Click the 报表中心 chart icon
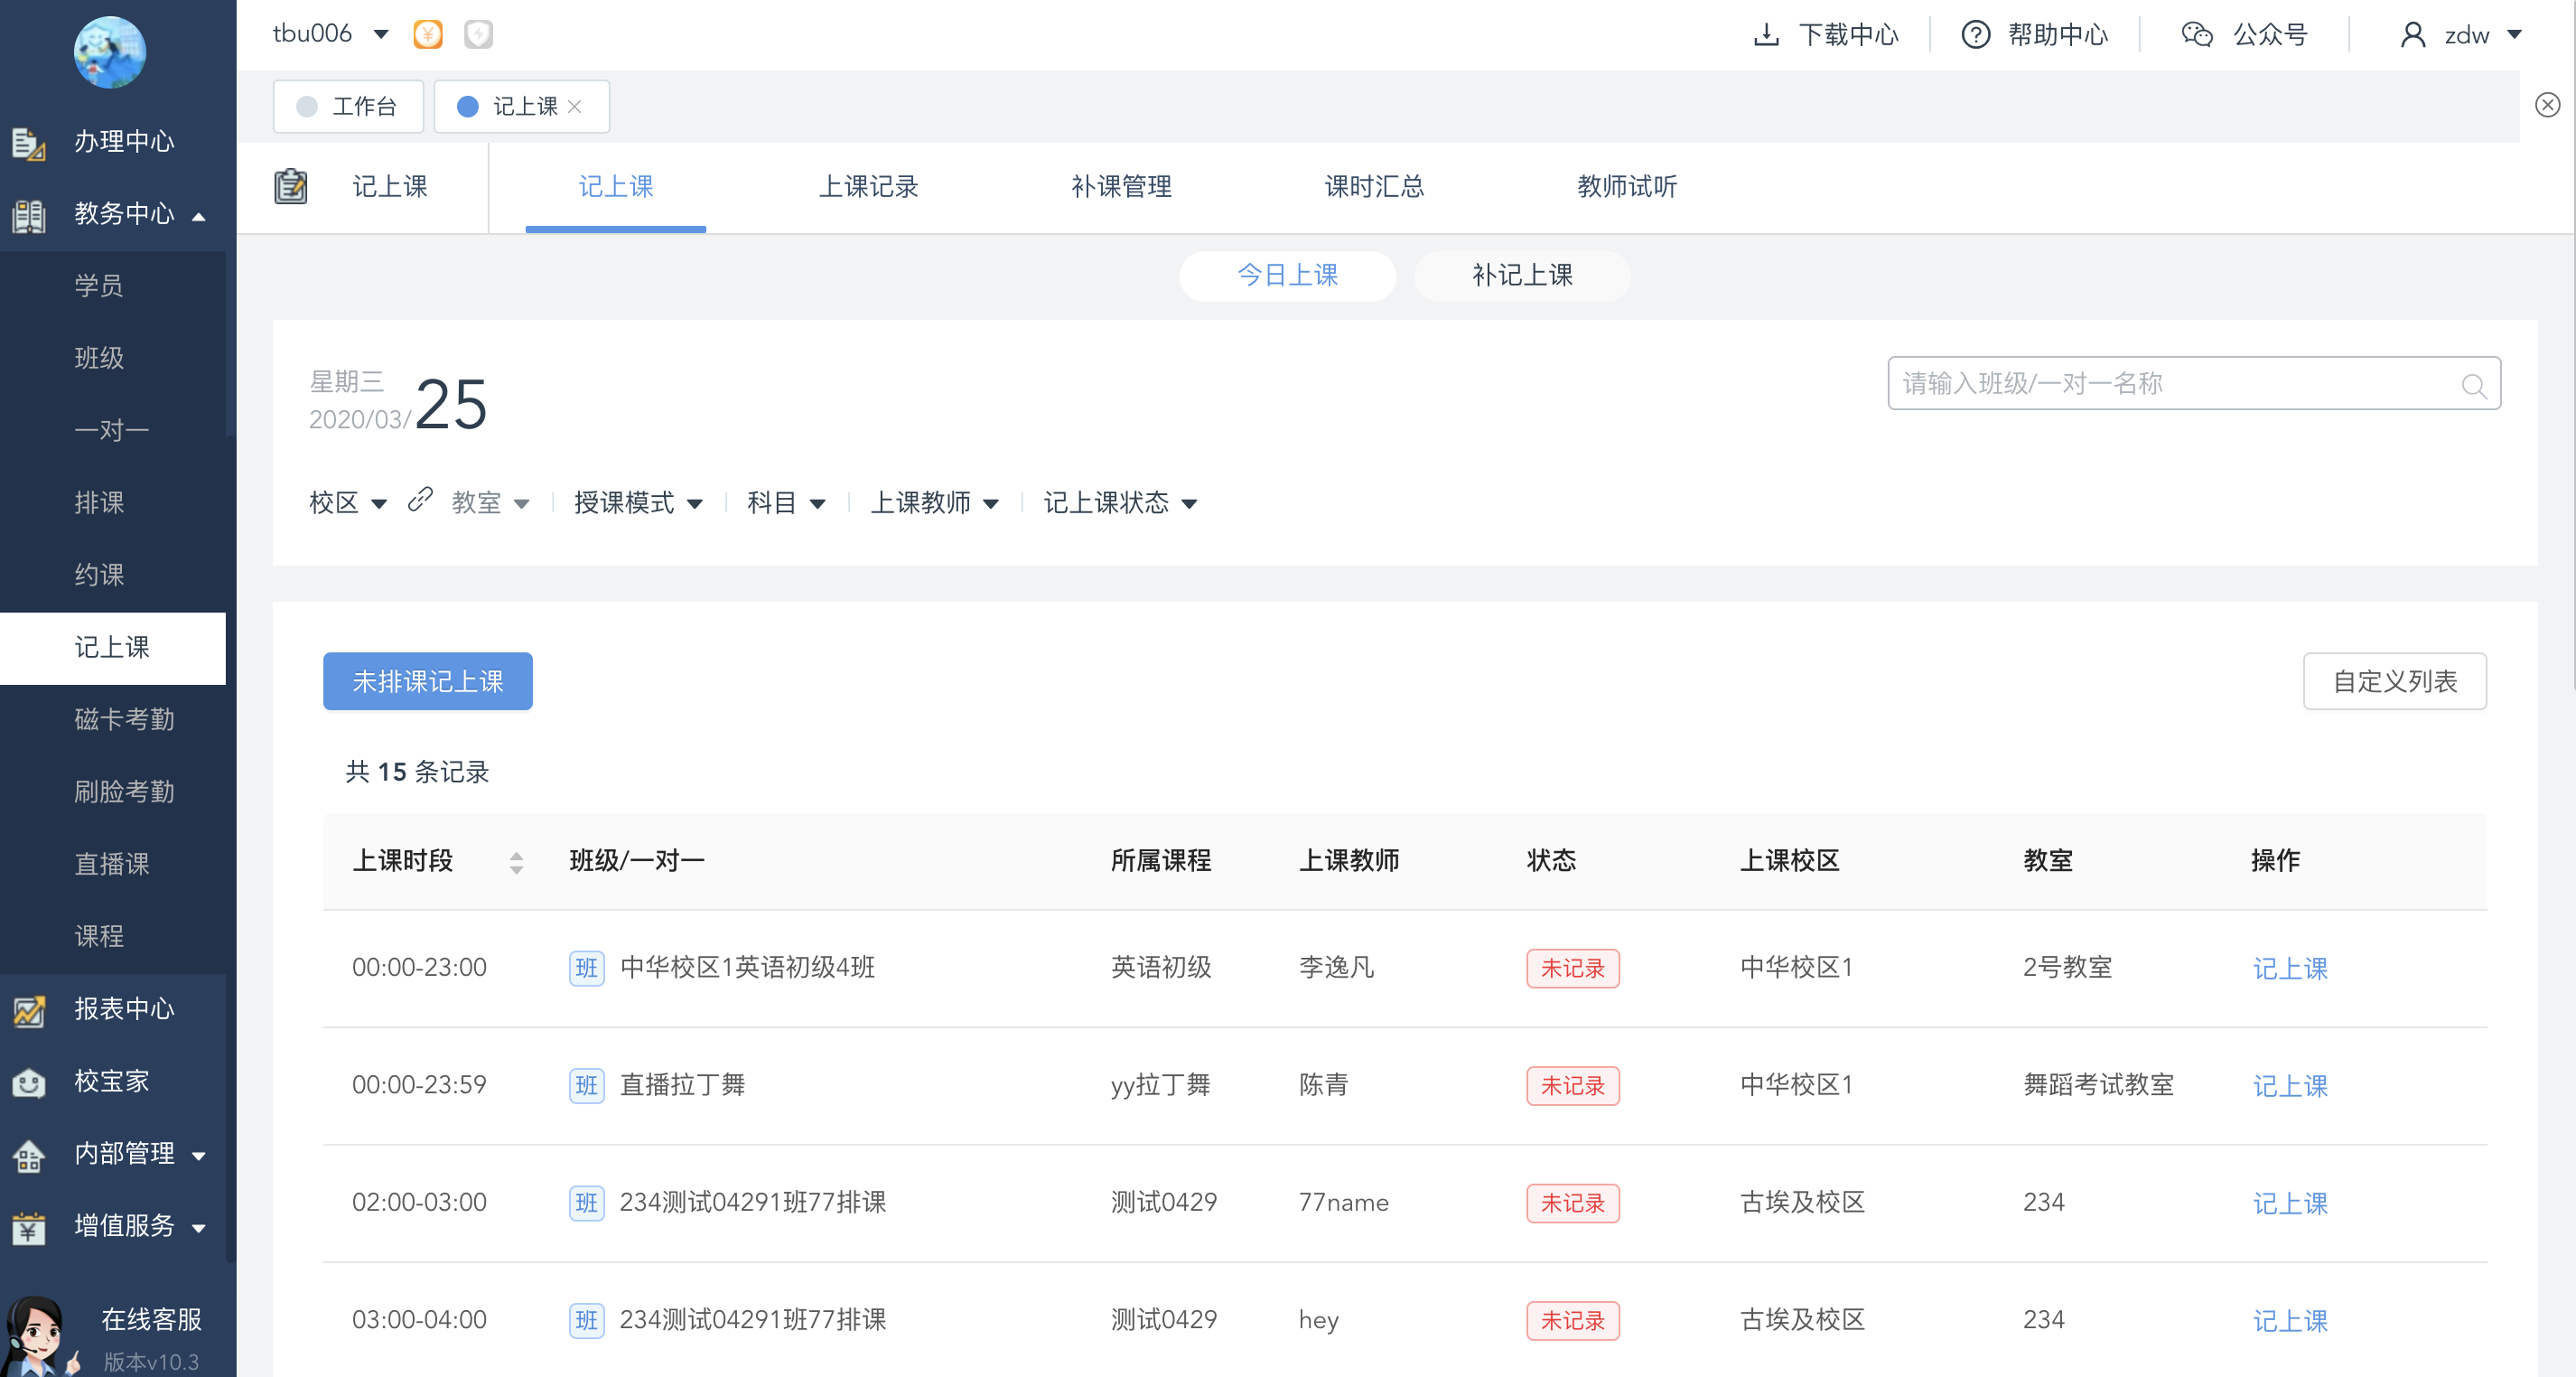 (29, 1010)
